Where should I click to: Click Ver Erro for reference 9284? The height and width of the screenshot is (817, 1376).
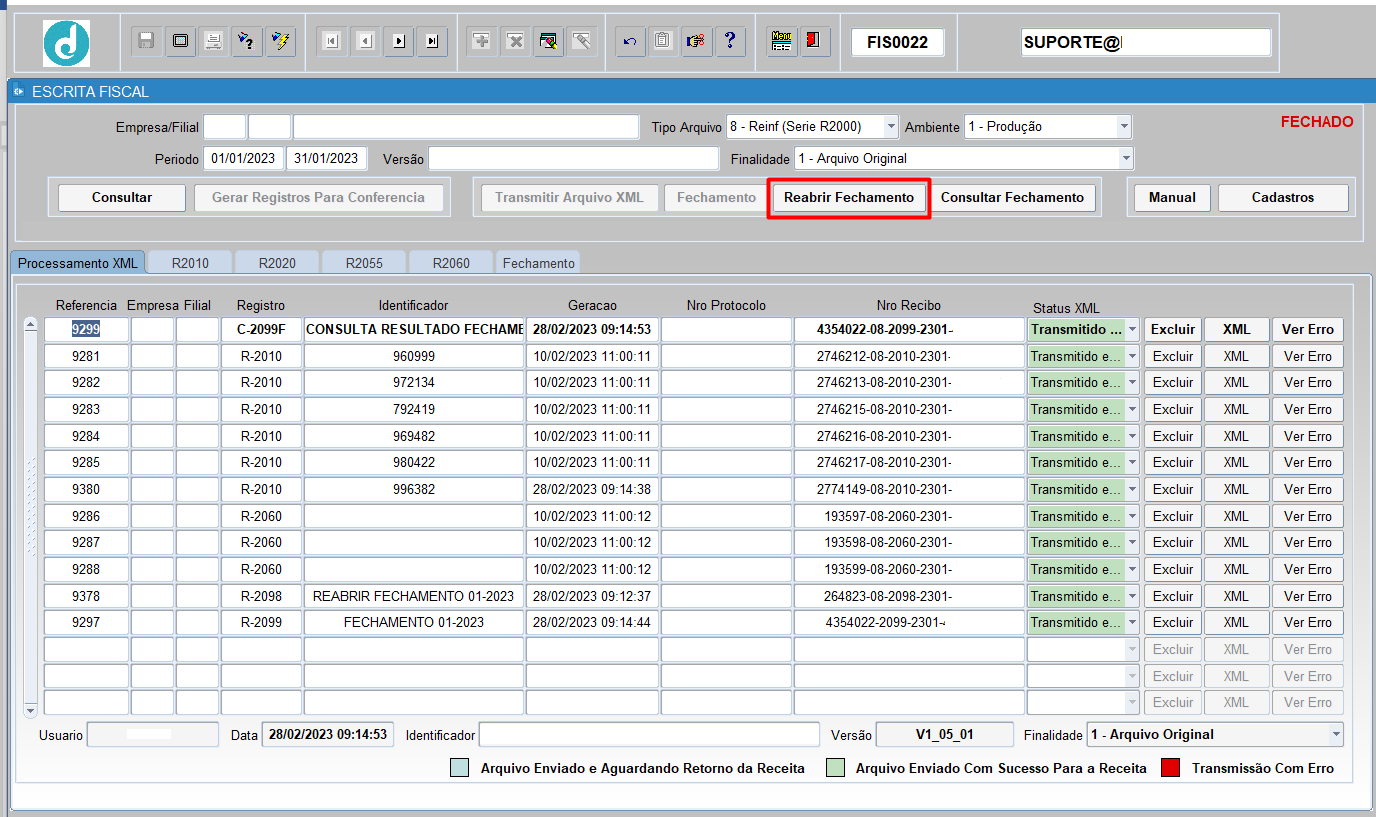(x=1308, y=436)
